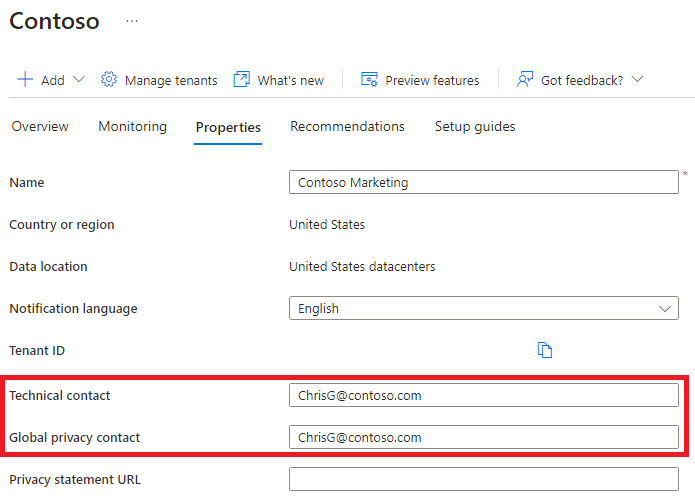Click the Notification language label
695x500 pixels.
(x=74, y=309)
